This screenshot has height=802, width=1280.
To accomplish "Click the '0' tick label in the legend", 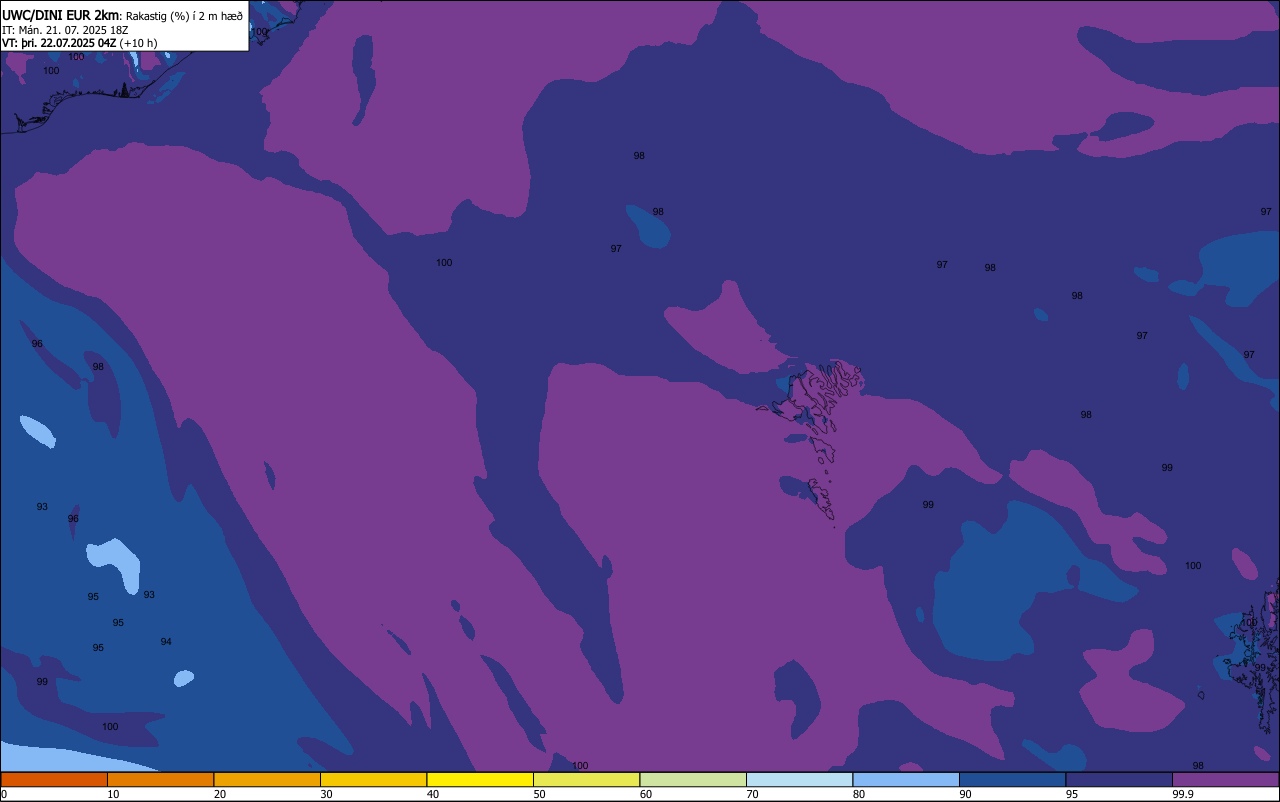I will point(4,794).
